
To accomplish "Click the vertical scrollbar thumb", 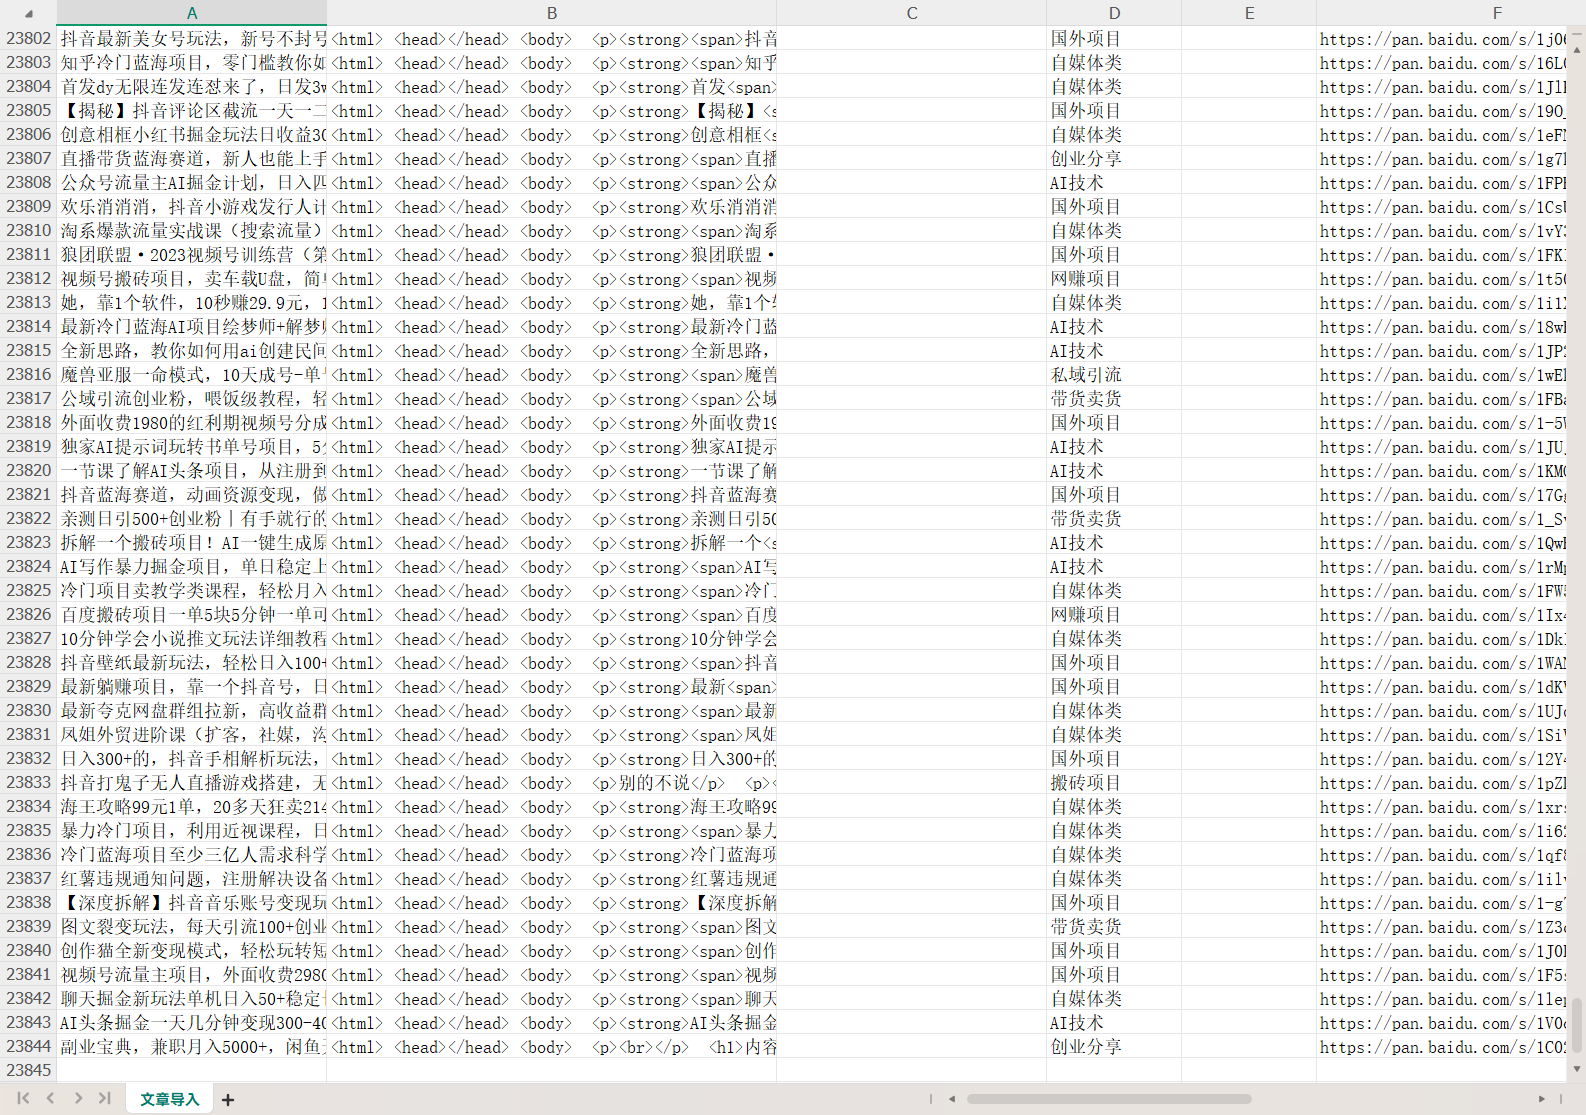I will coord(1578,1025).
